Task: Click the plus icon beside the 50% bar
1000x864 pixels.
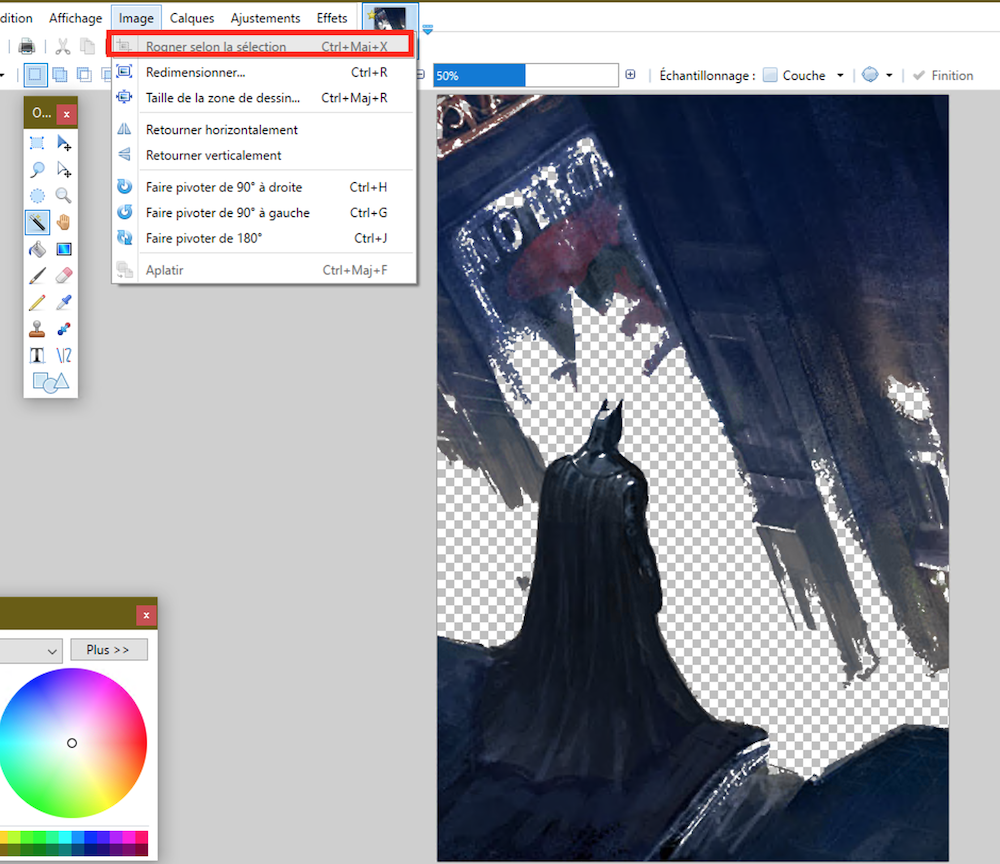Action: click(631, 75)
